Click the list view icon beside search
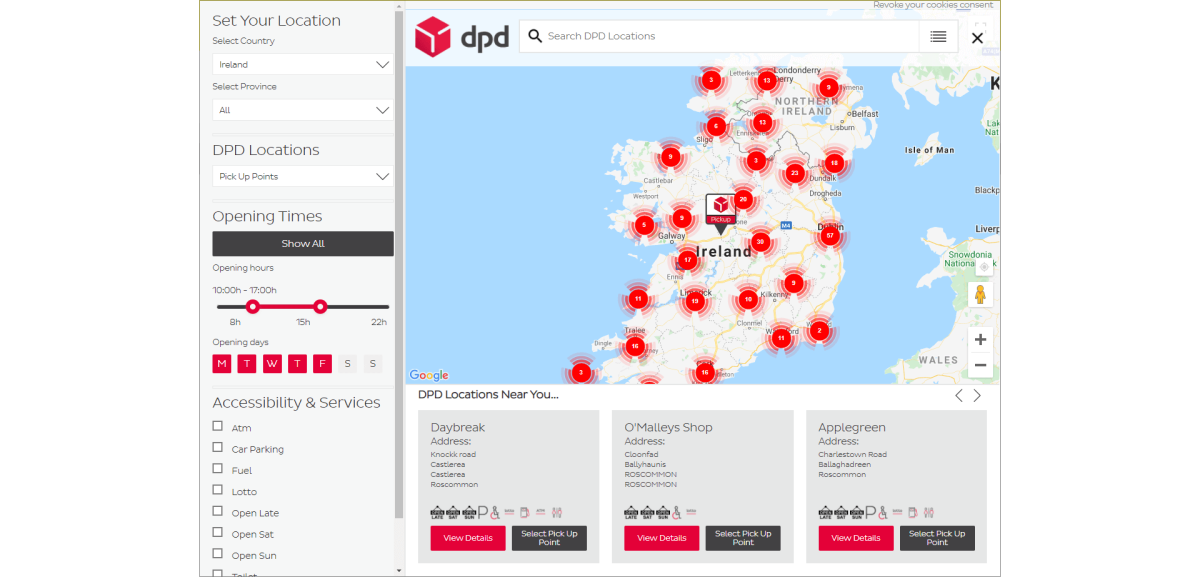 [938, 36]
